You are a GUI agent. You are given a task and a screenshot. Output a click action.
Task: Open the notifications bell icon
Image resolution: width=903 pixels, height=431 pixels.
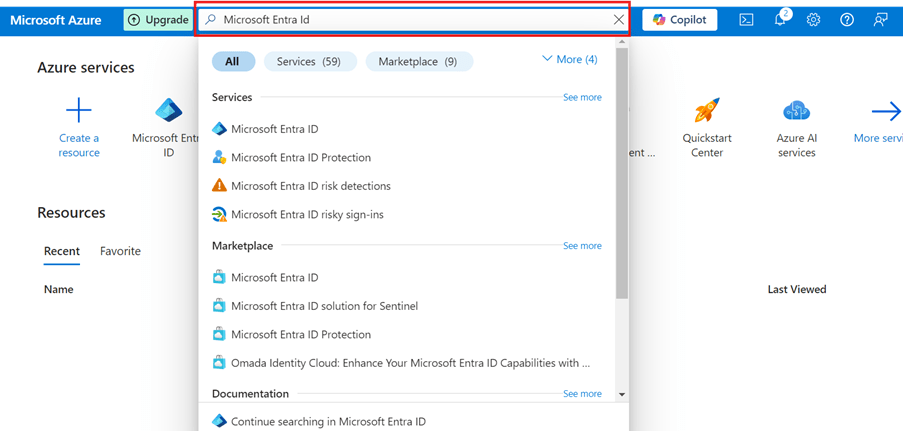[x=781, y=20]
